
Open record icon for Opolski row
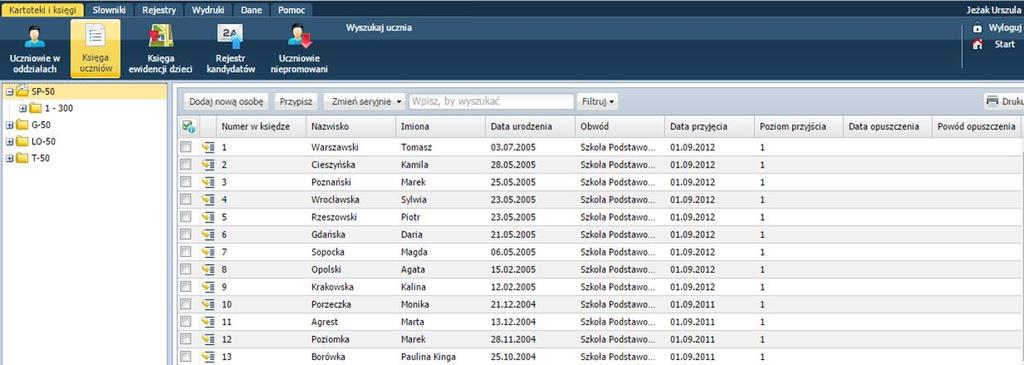tap(208, 270)
